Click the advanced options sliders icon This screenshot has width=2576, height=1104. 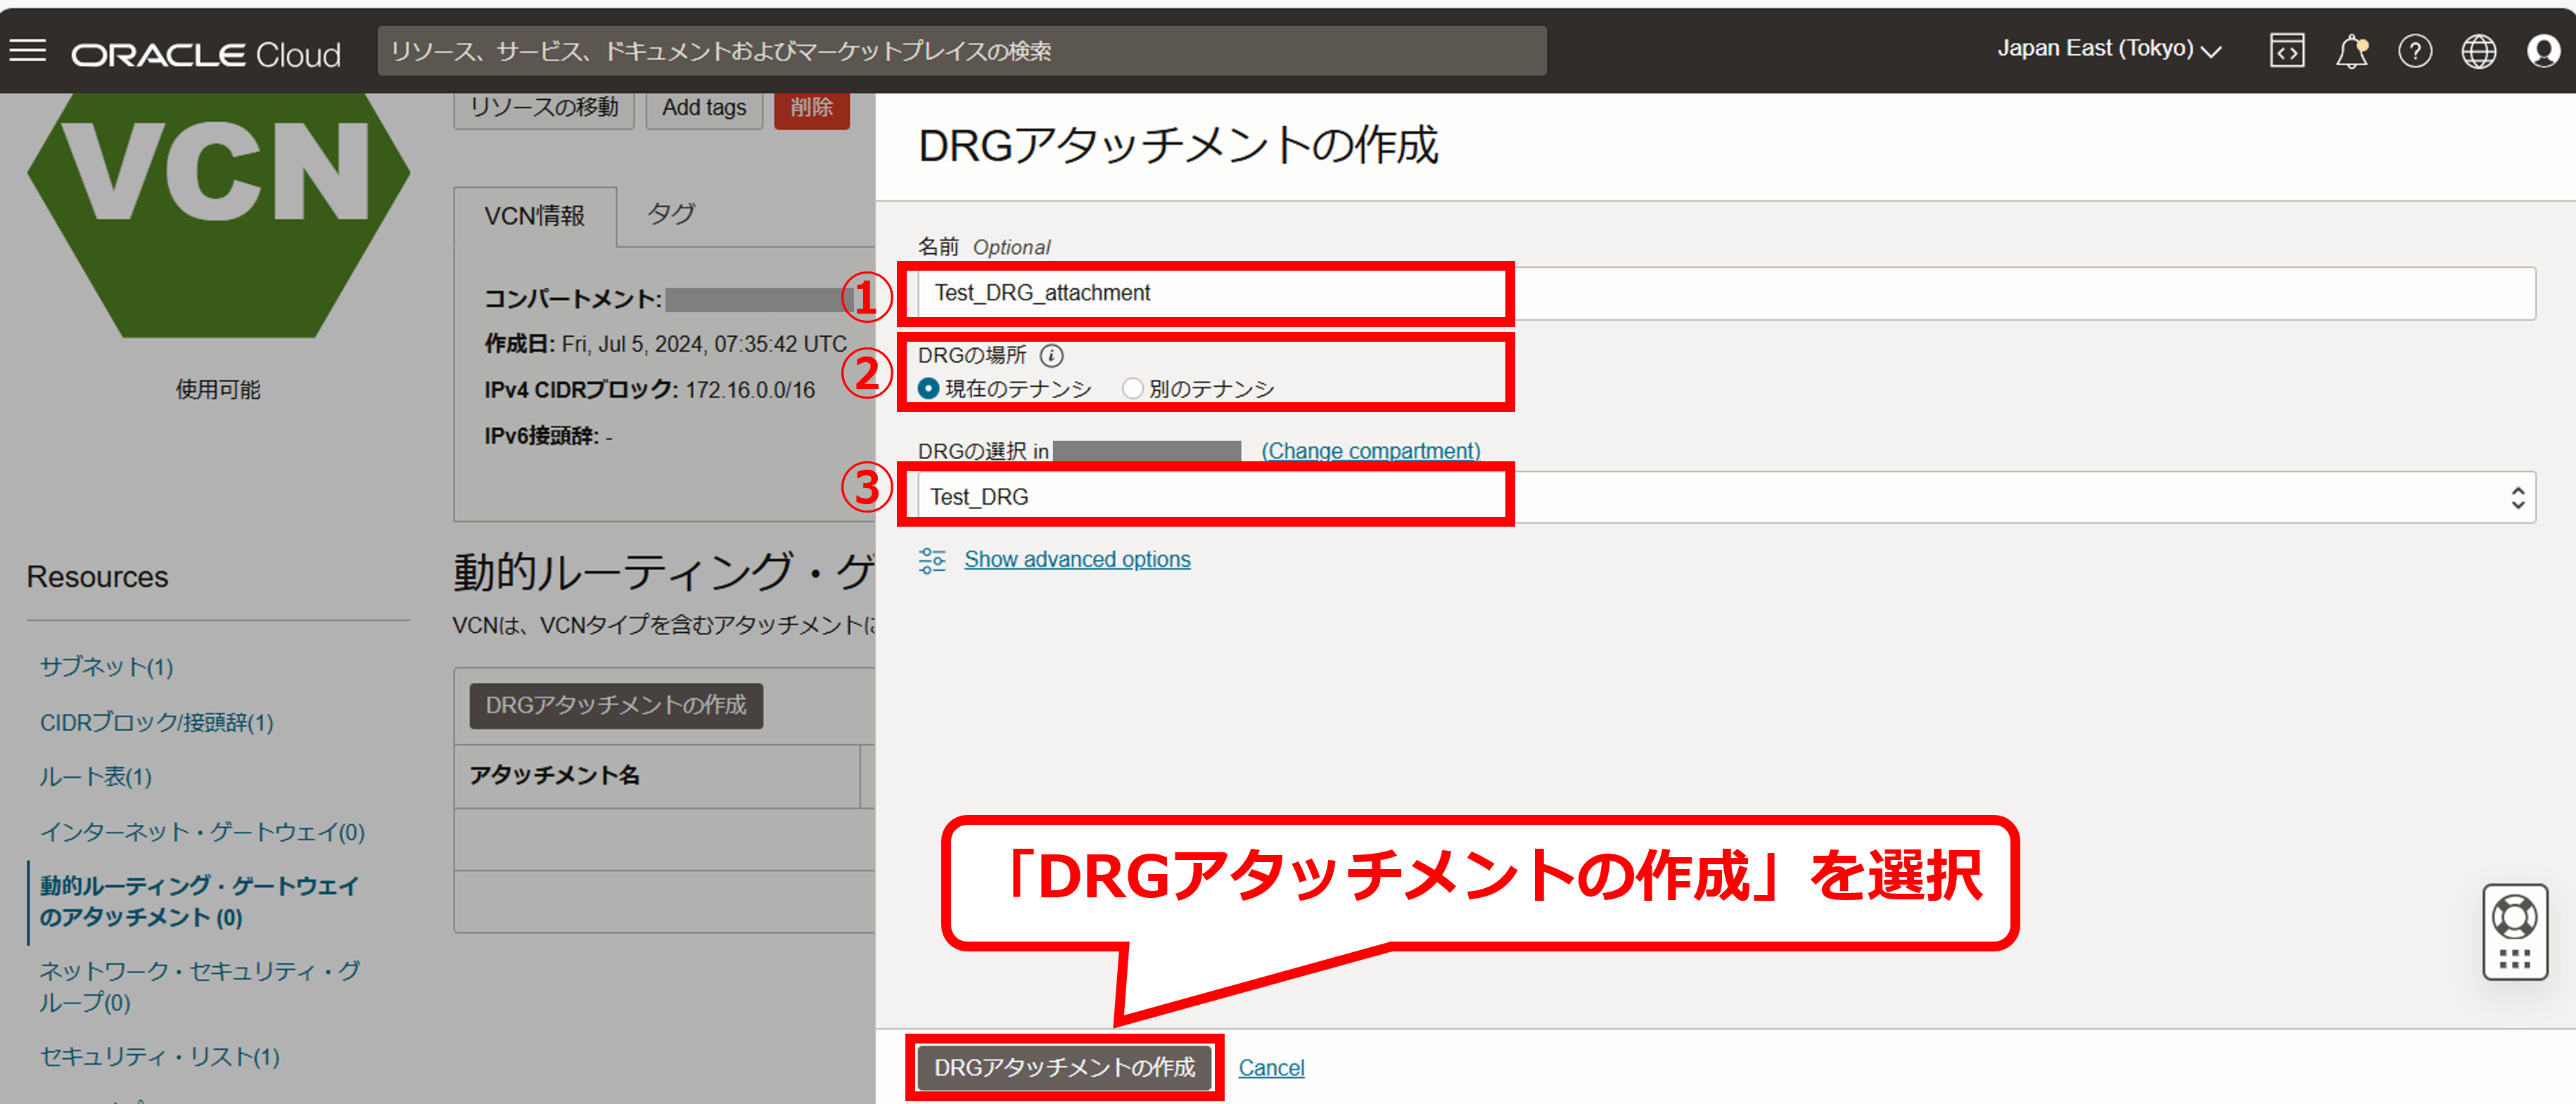(932, 560)
